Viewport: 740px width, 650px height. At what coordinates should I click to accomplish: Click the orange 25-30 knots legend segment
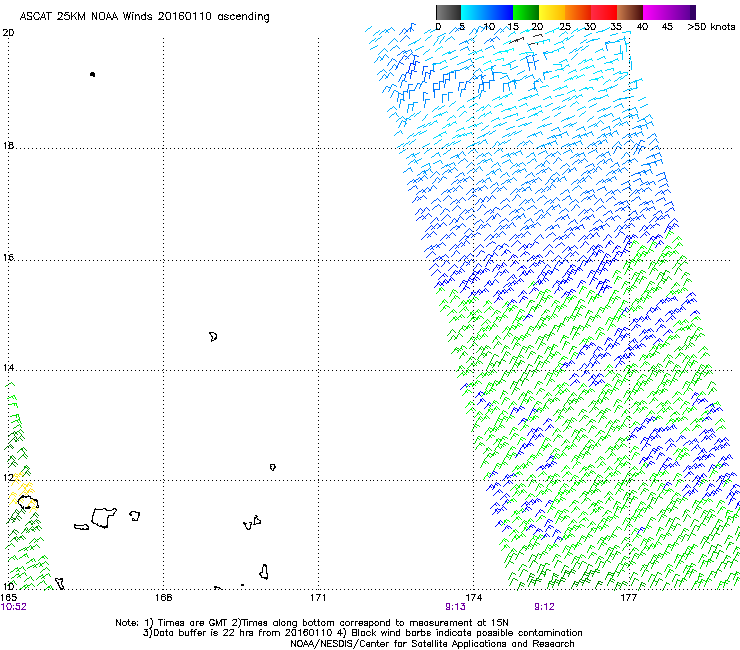(578, 12)
